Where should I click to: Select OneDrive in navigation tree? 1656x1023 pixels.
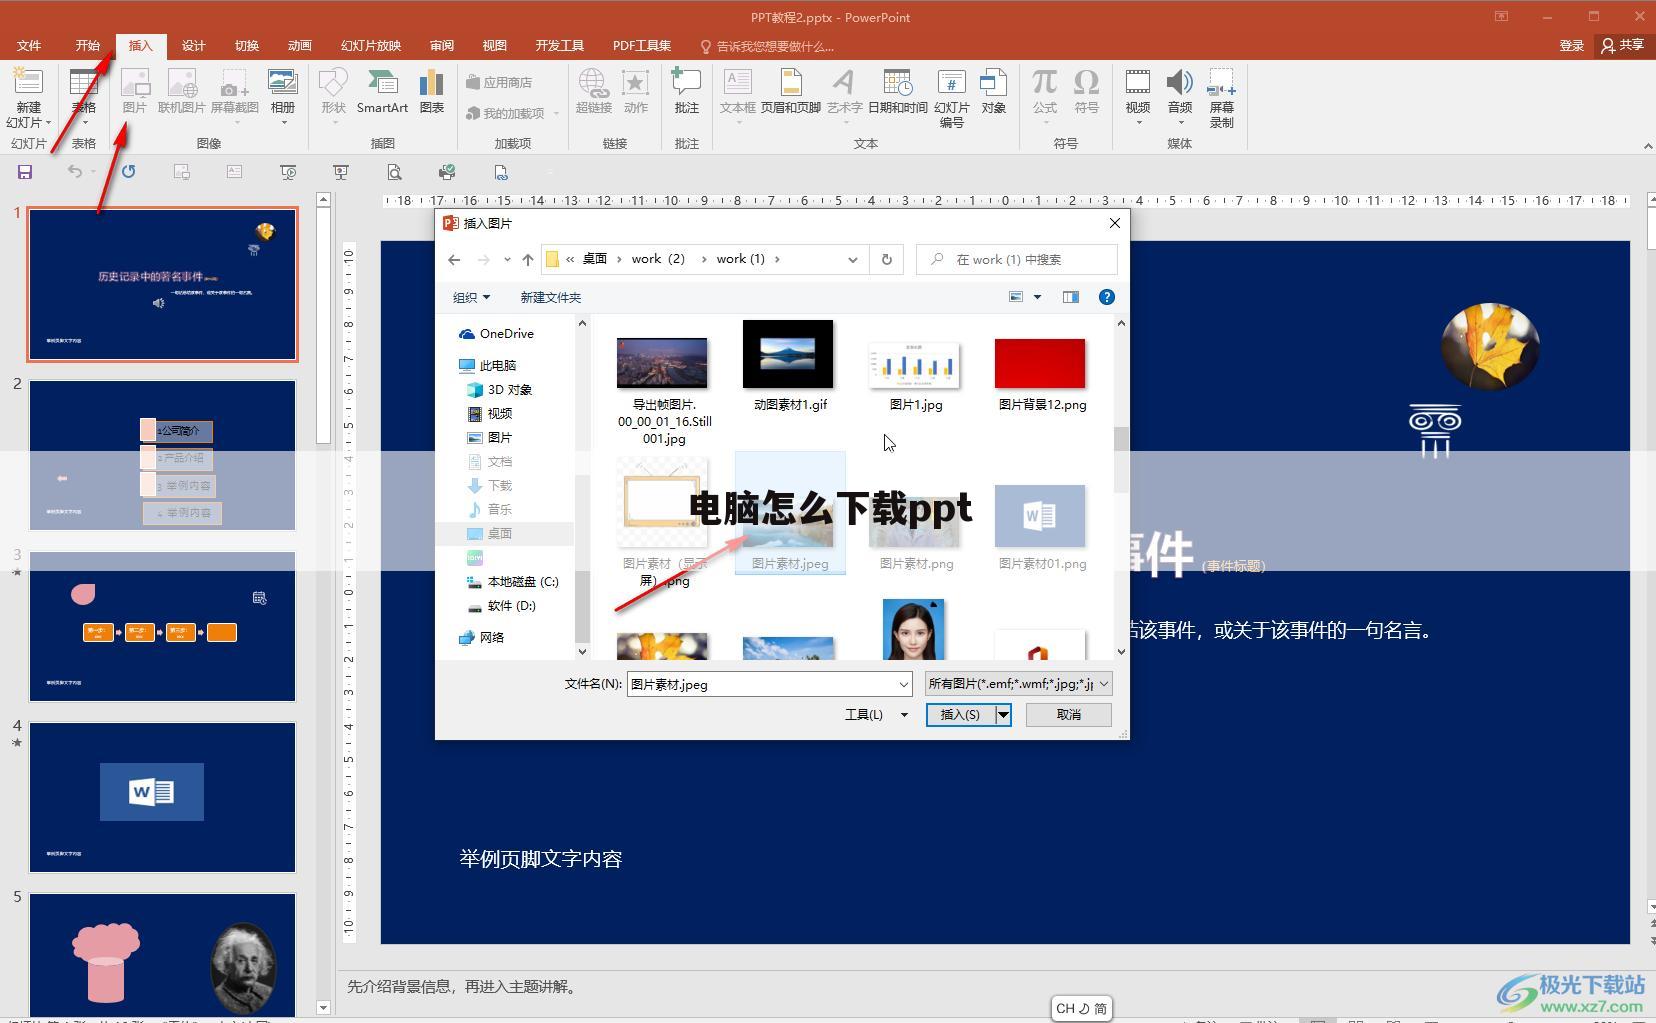coord(496,333)
